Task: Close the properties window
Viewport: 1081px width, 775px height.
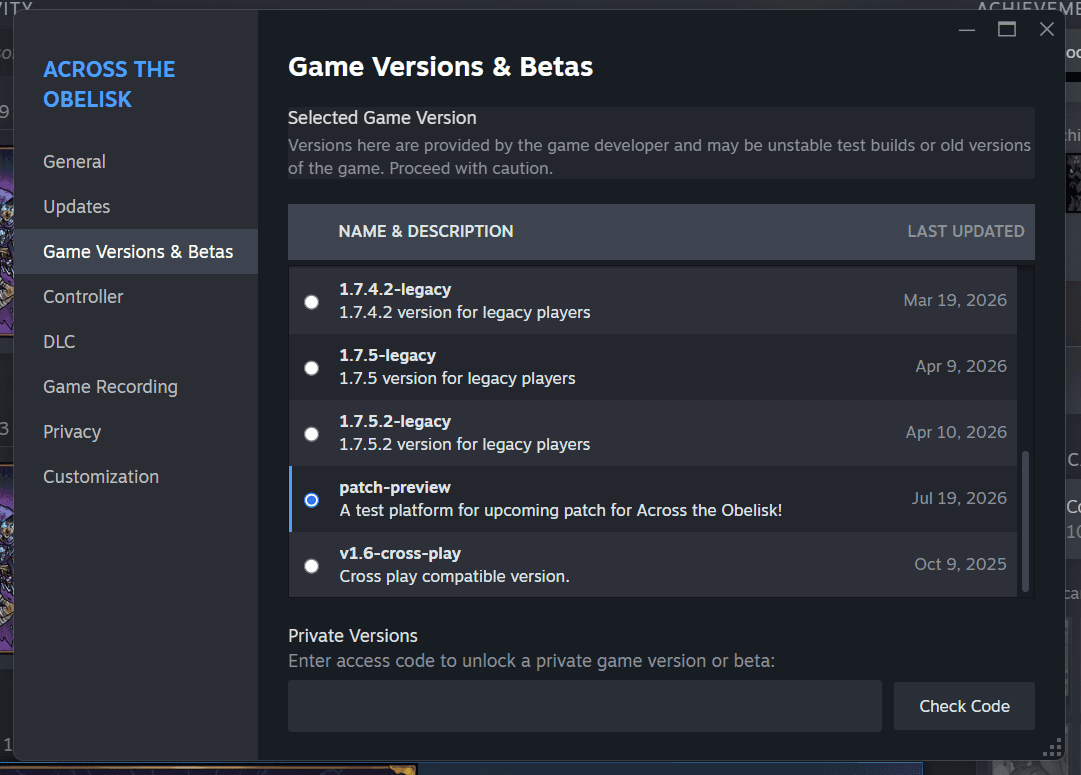Action: 1047,29
